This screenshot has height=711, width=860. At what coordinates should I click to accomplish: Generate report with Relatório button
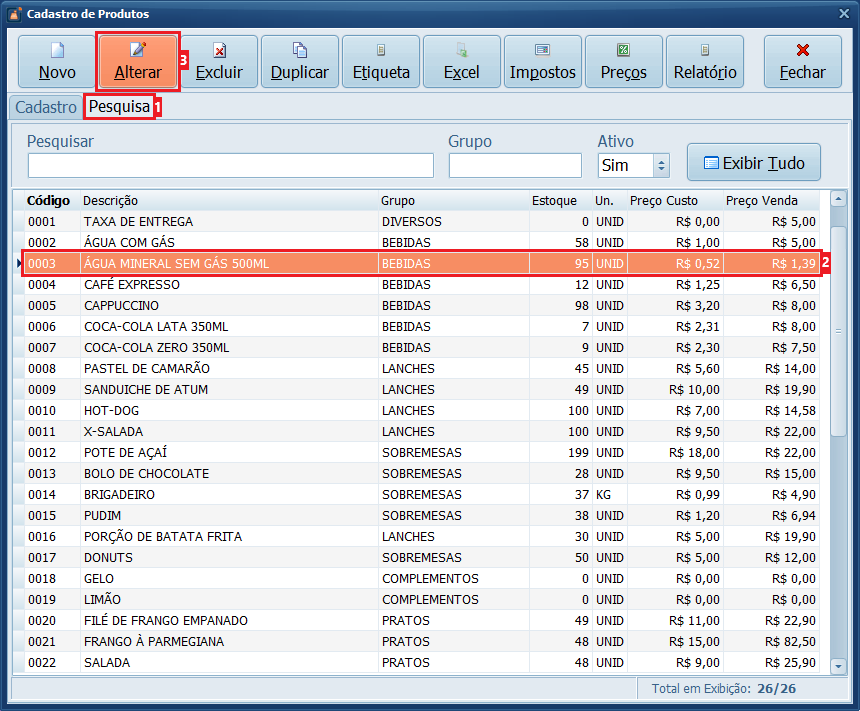[x=705, y=62]
